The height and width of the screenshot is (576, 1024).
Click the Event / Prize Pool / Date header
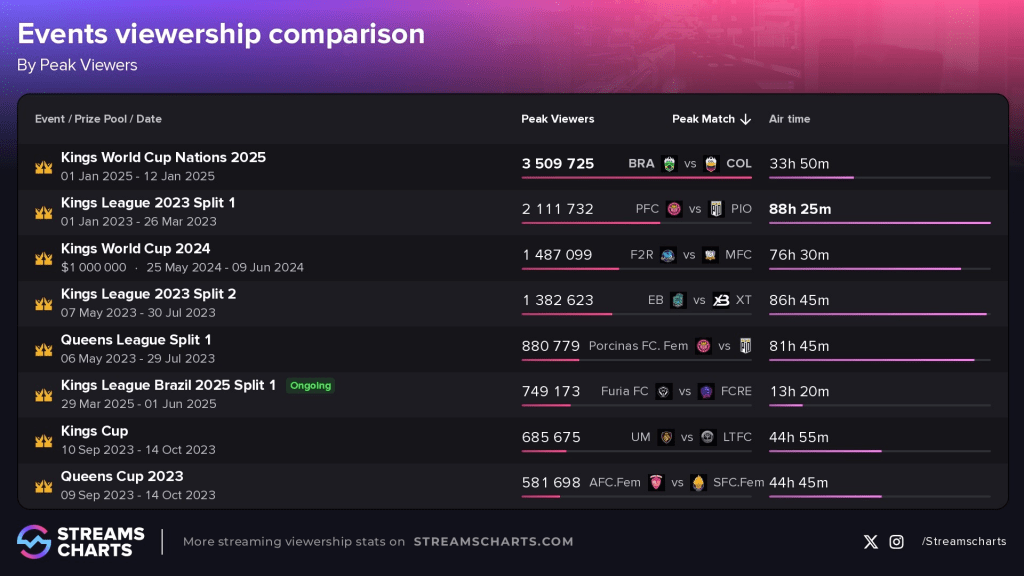click(98, 119)
